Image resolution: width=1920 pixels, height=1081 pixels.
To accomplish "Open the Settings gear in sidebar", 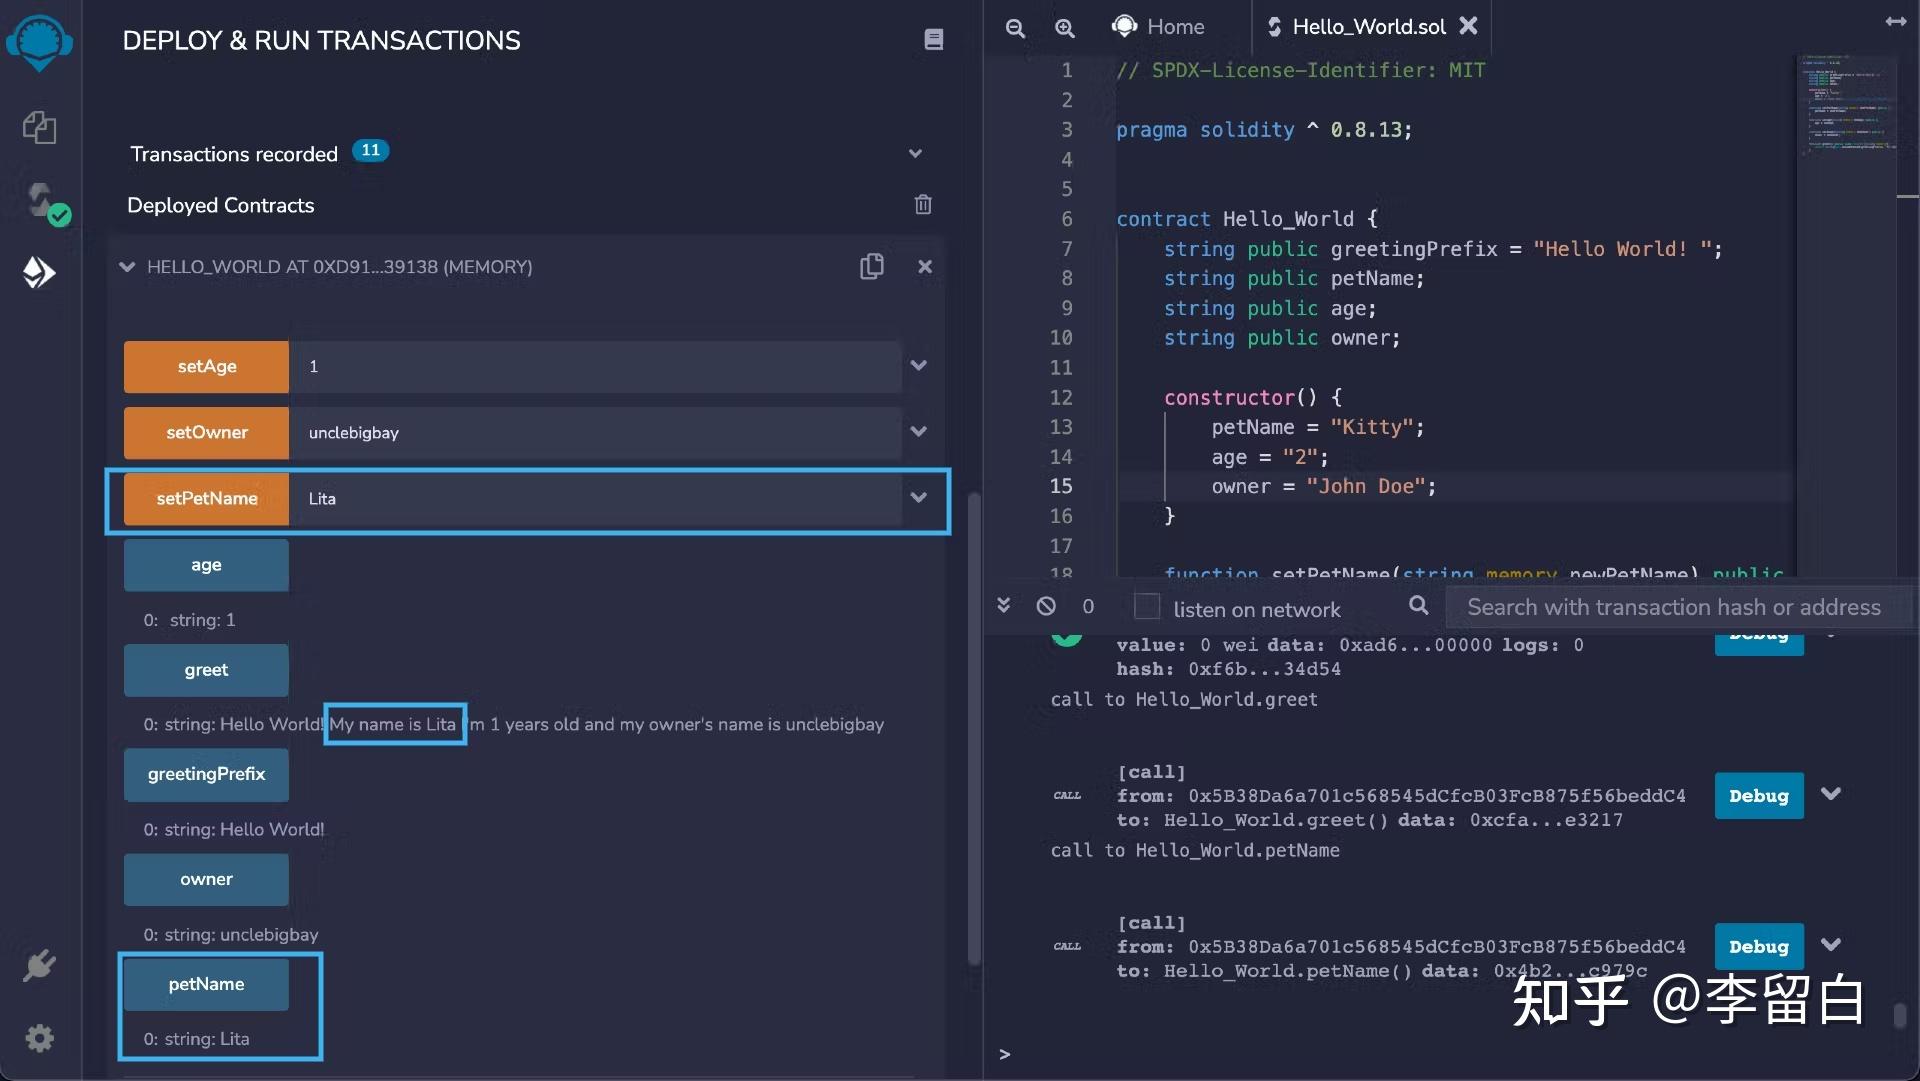I will (x=39, y=1038).
